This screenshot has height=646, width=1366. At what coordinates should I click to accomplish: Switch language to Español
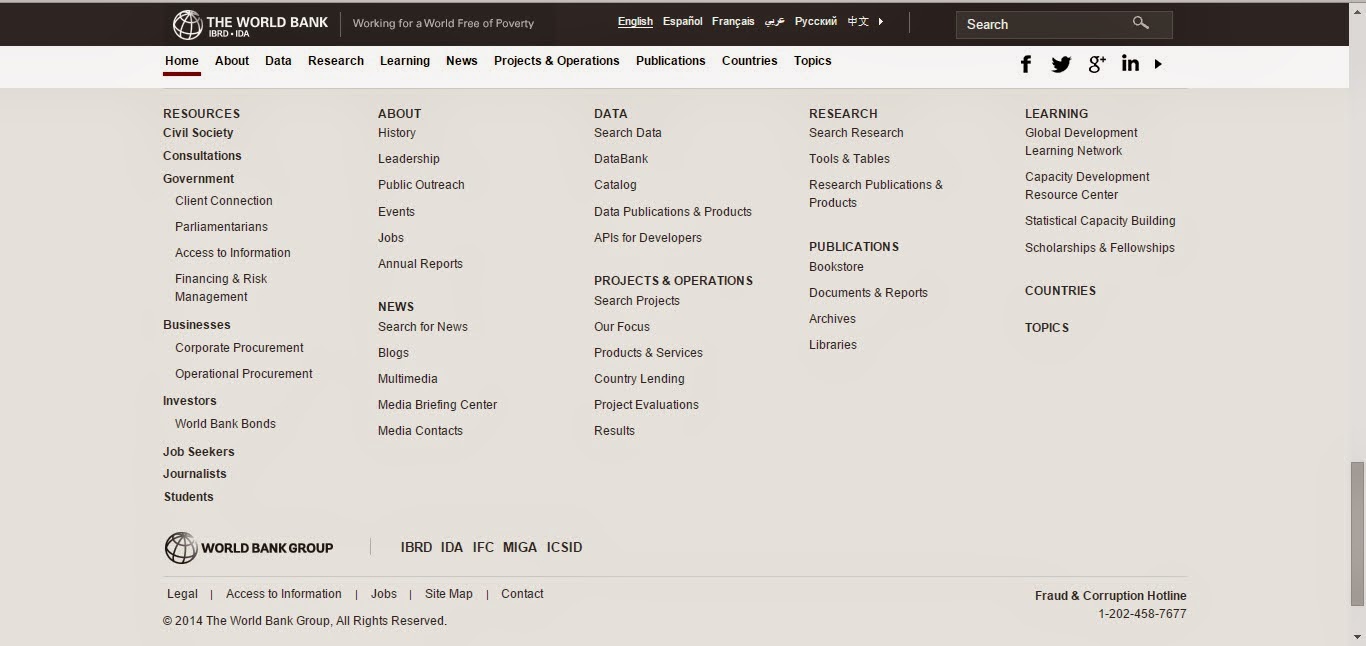[683, 21]
